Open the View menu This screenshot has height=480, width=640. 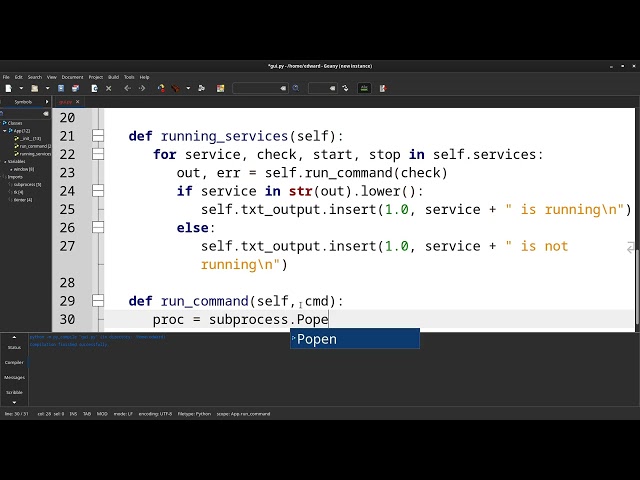(52, 77)
